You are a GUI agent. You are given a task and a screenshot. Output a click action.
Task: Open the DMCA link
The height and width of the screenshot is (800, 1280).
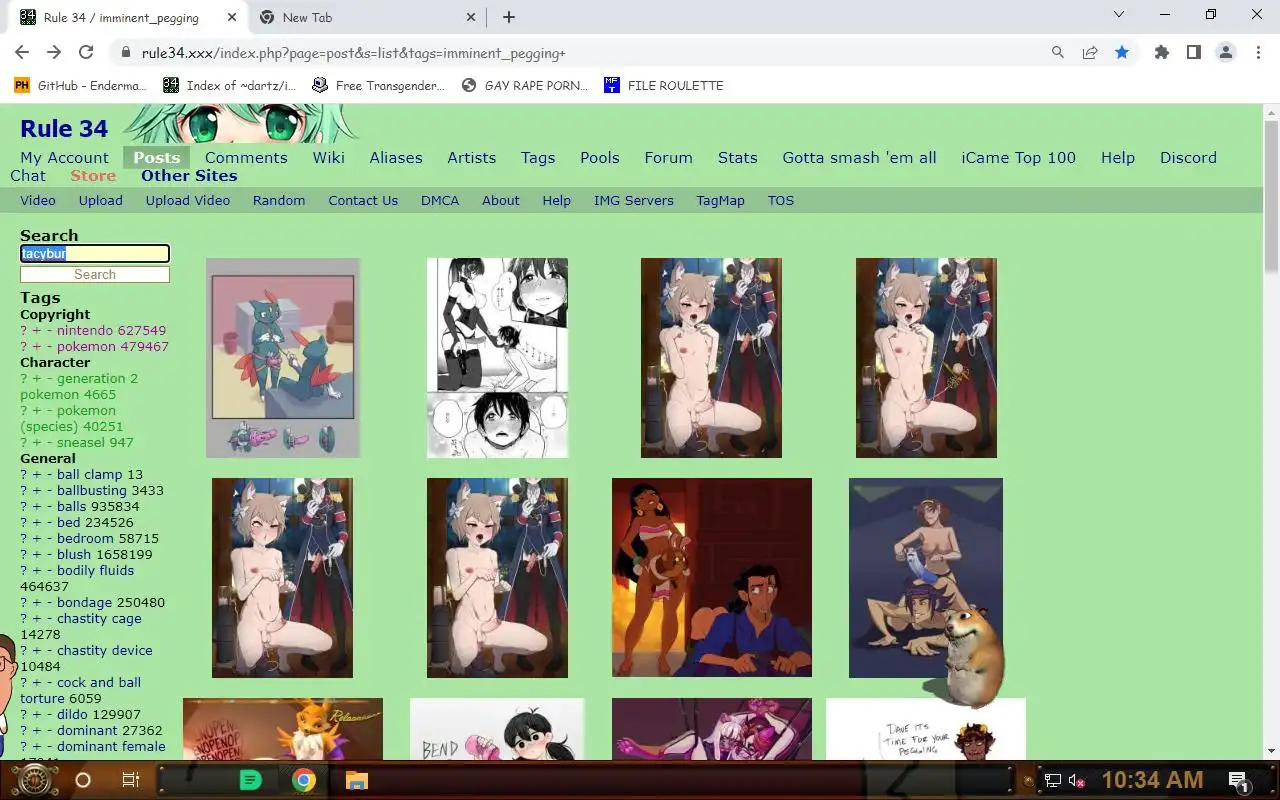point(440,200)
